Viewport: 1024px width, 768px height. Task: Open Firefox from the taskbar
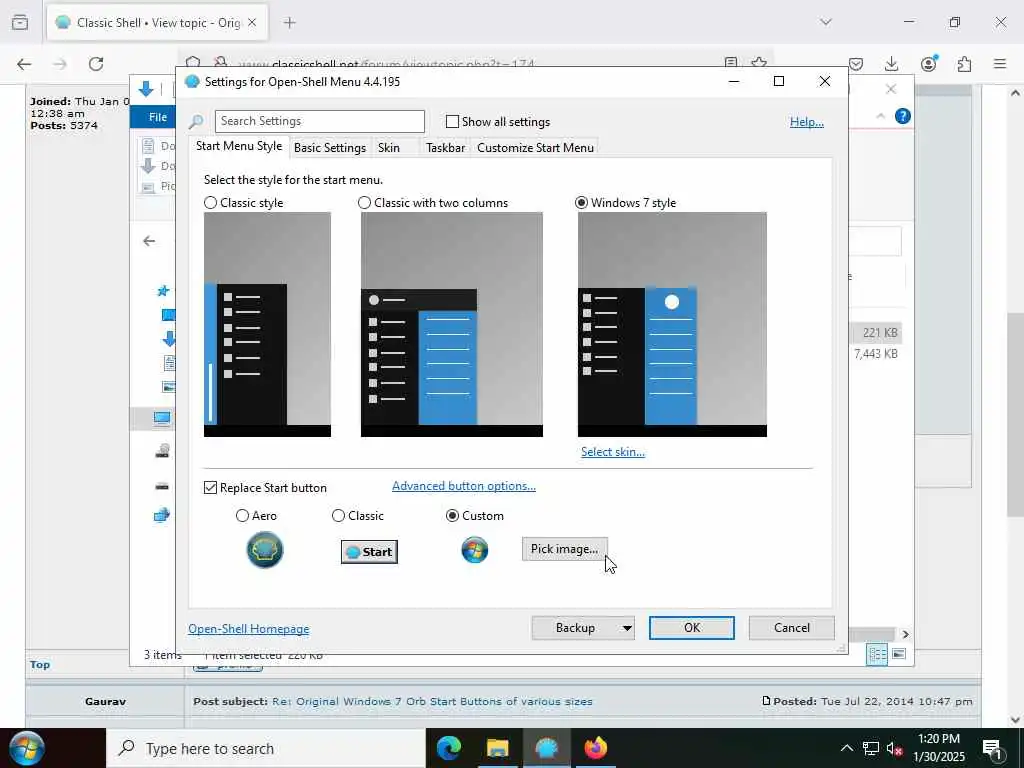click(596, 748)
